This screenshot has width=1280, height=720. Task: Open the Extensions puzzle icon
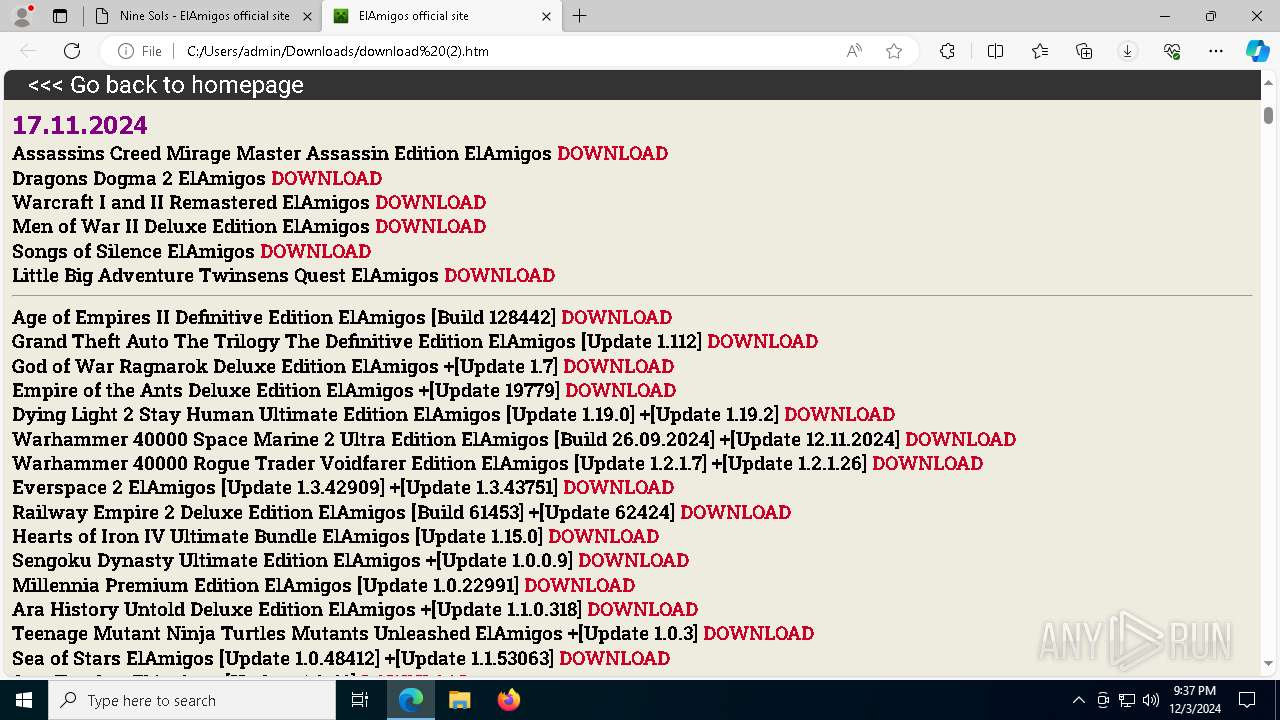[947, 51]
